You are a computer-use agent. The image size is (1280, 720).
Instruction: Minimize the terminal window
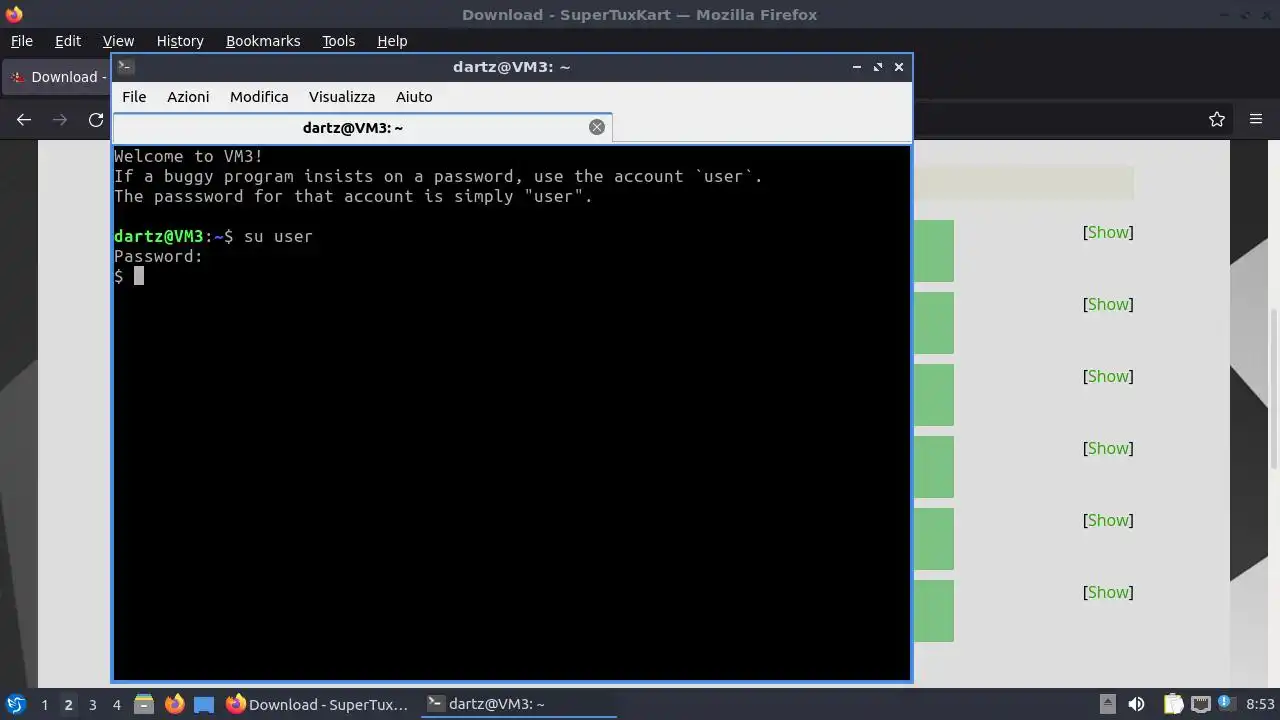click(857, 67)
